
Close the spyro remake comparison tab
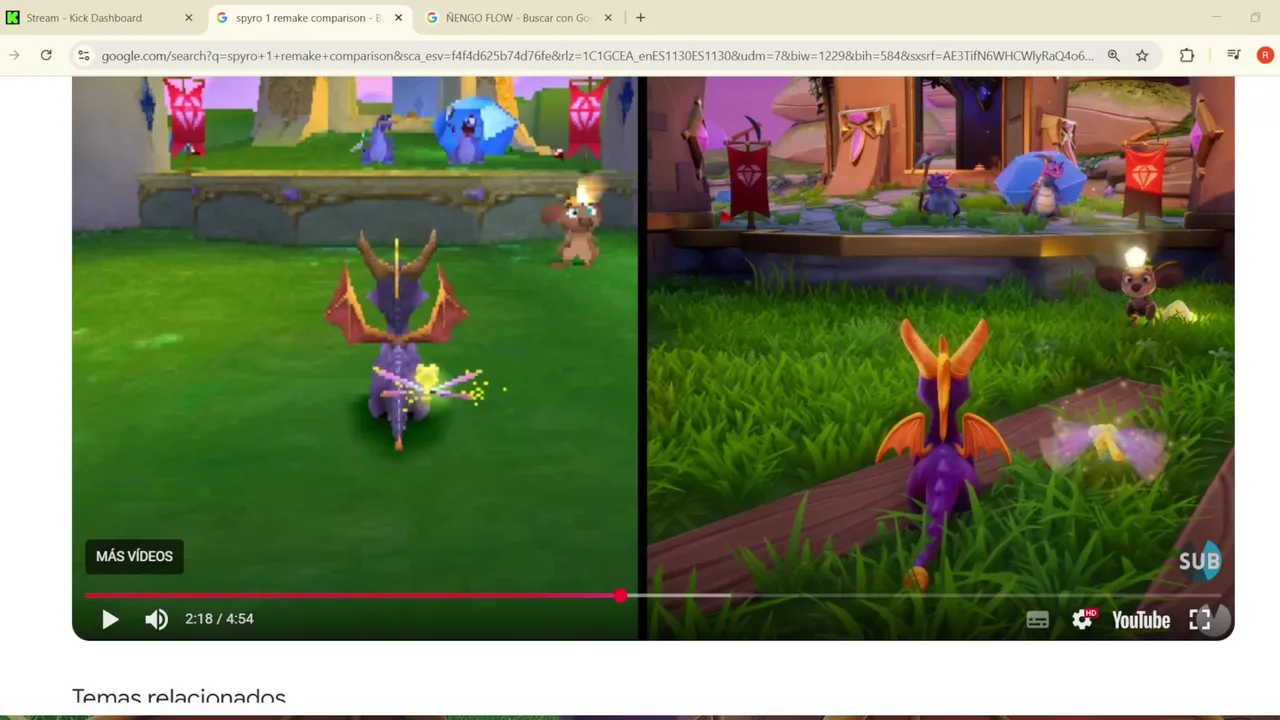398,18
